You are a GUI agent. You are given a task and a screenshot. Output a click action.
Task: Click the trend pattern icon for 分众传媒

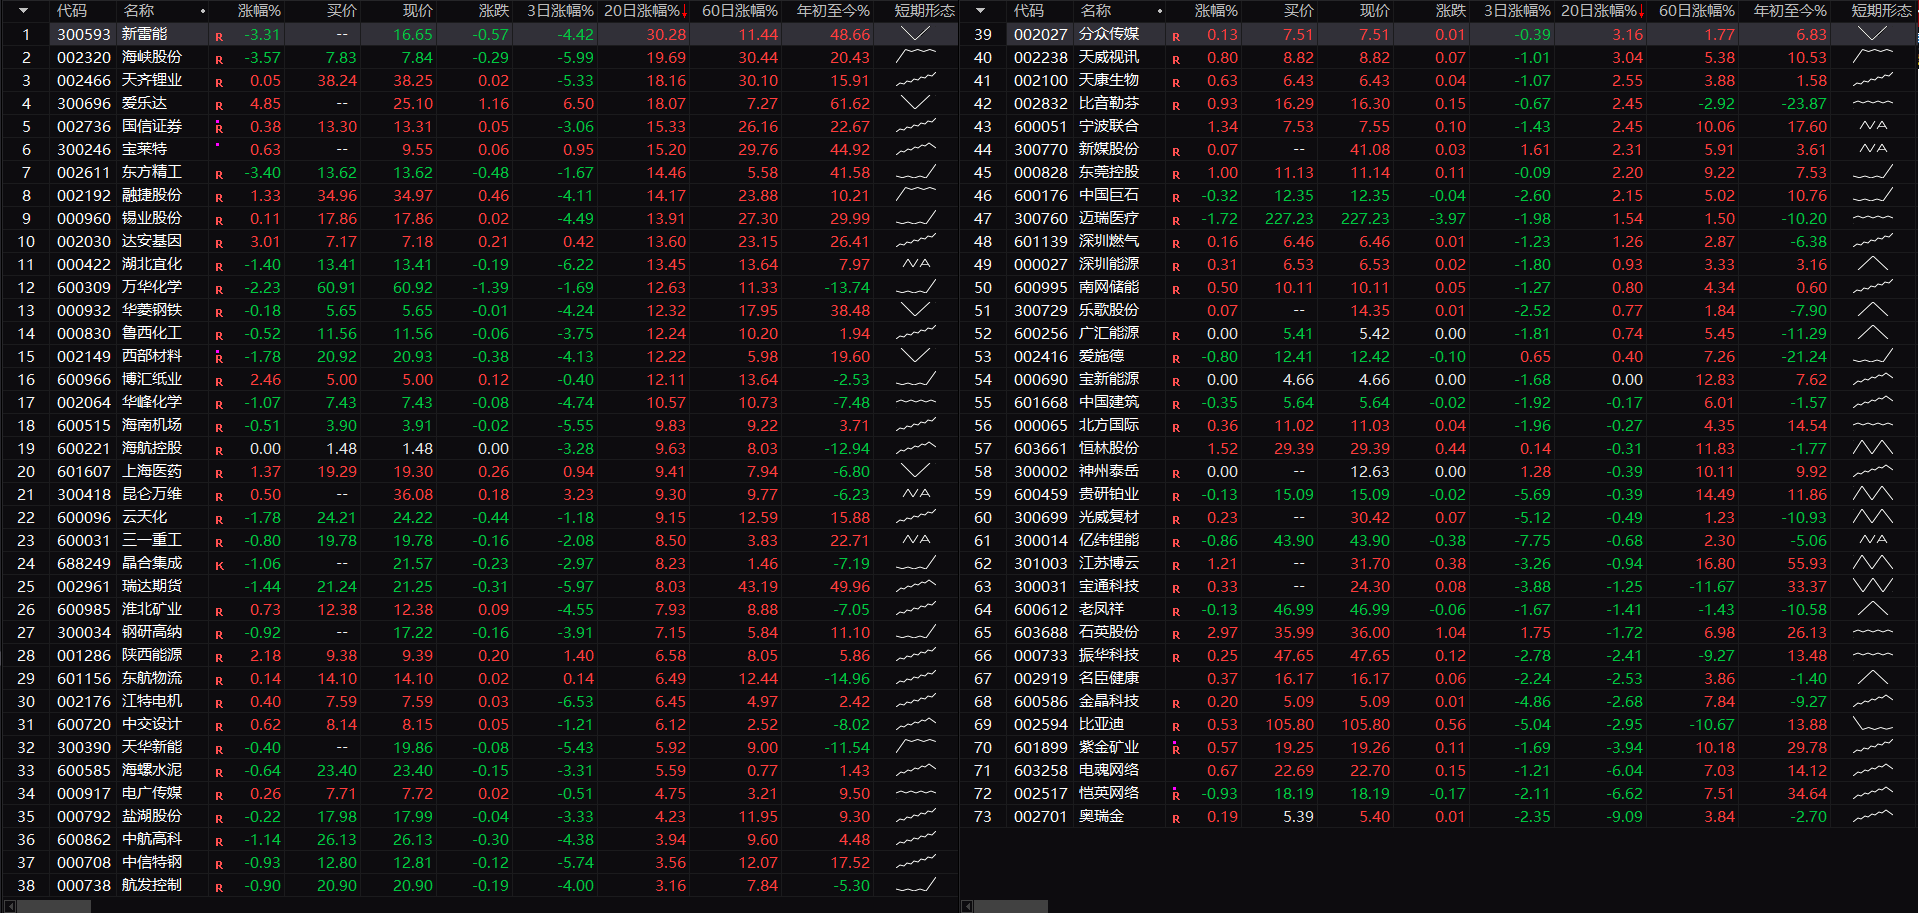[1872, 34]
